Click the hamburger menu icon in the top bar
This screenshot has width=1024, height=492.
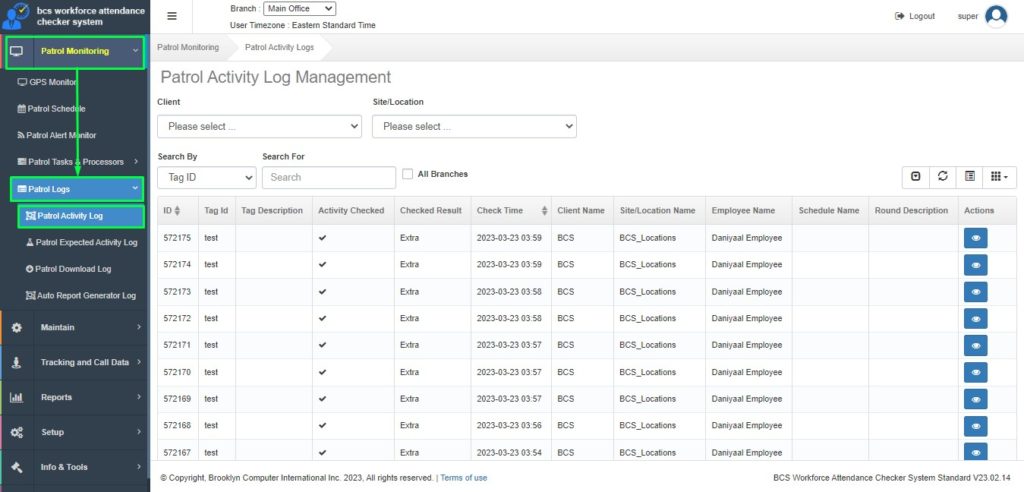[x=172, y=16]
